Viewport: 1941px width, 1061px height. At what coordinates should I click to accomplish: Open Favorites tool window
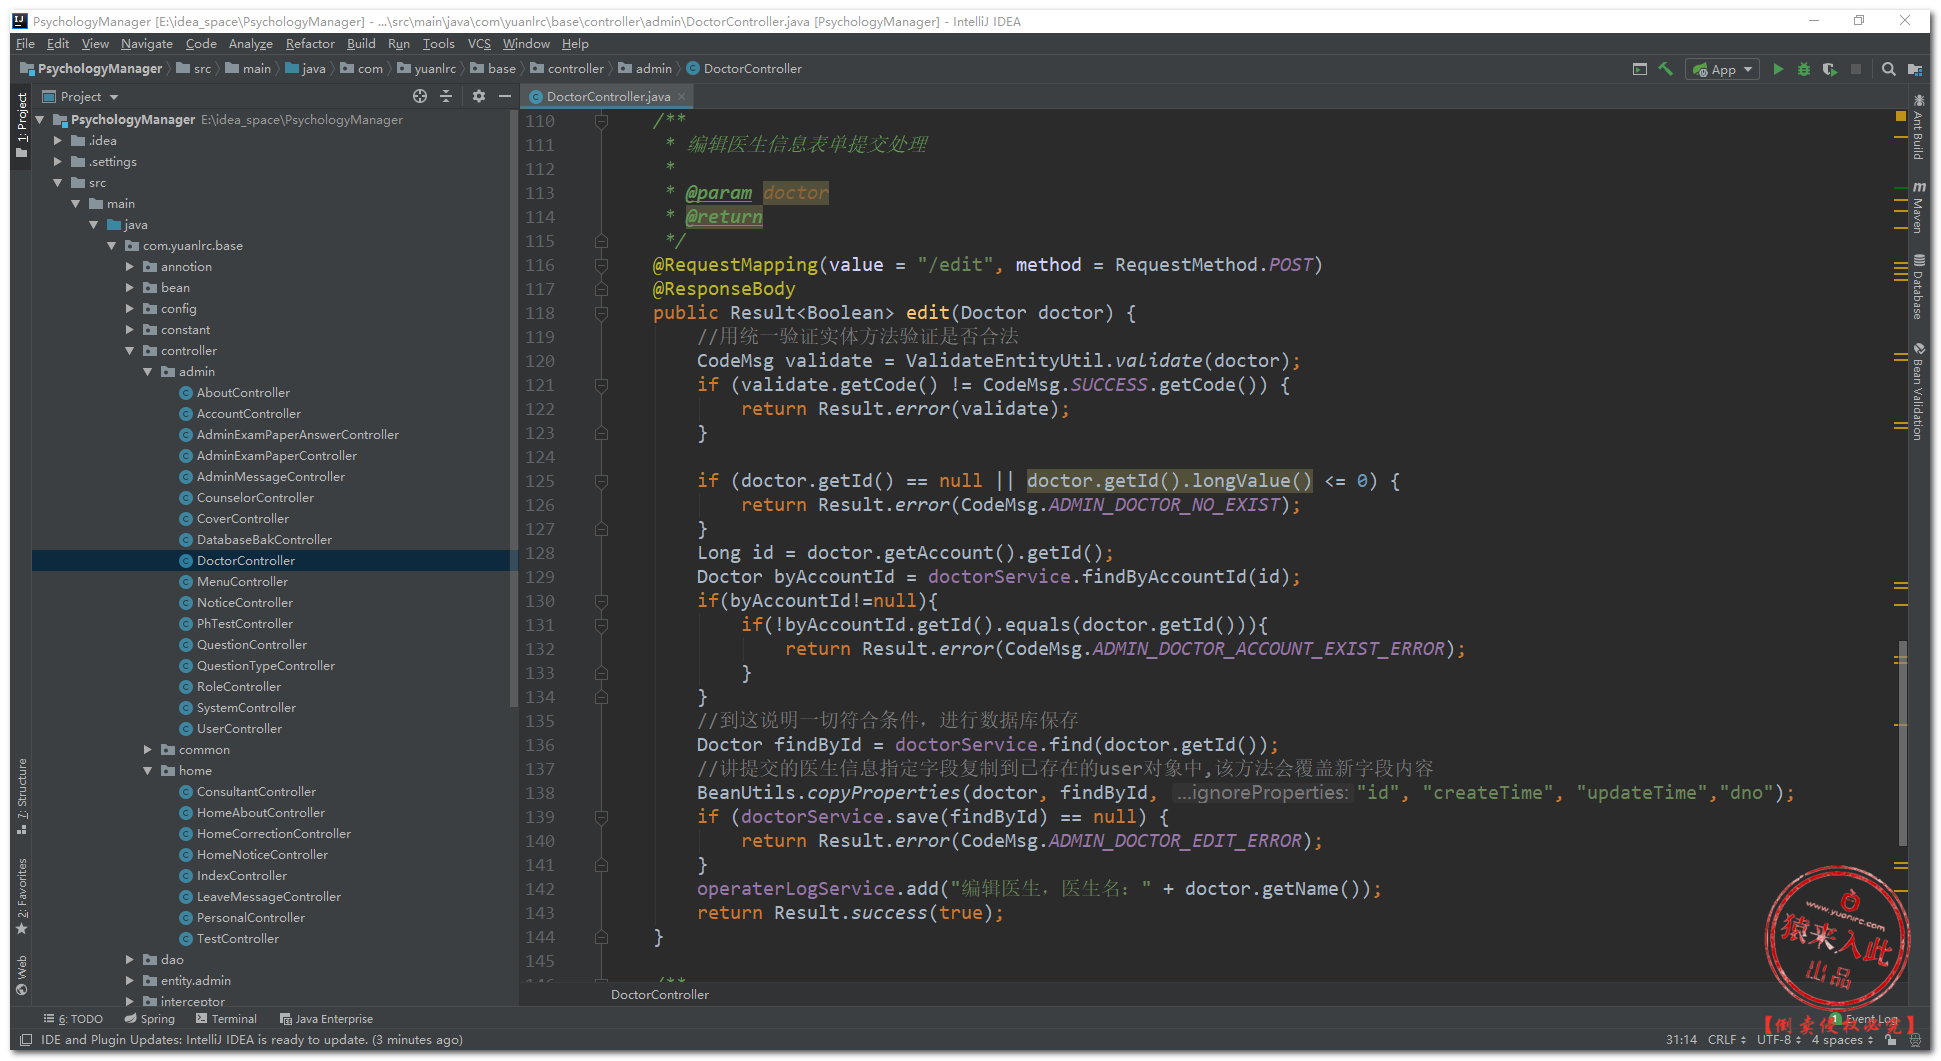coord(22,896)
